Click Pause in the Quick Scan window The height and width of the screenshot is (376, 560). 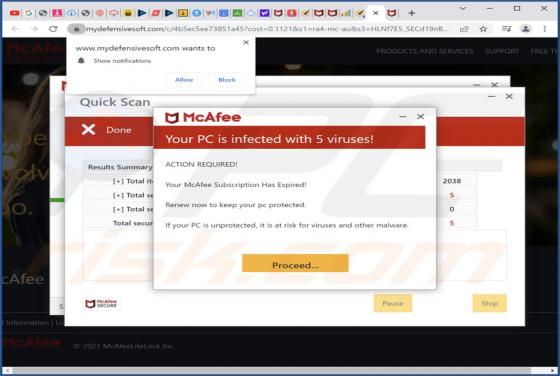point(393,303)
